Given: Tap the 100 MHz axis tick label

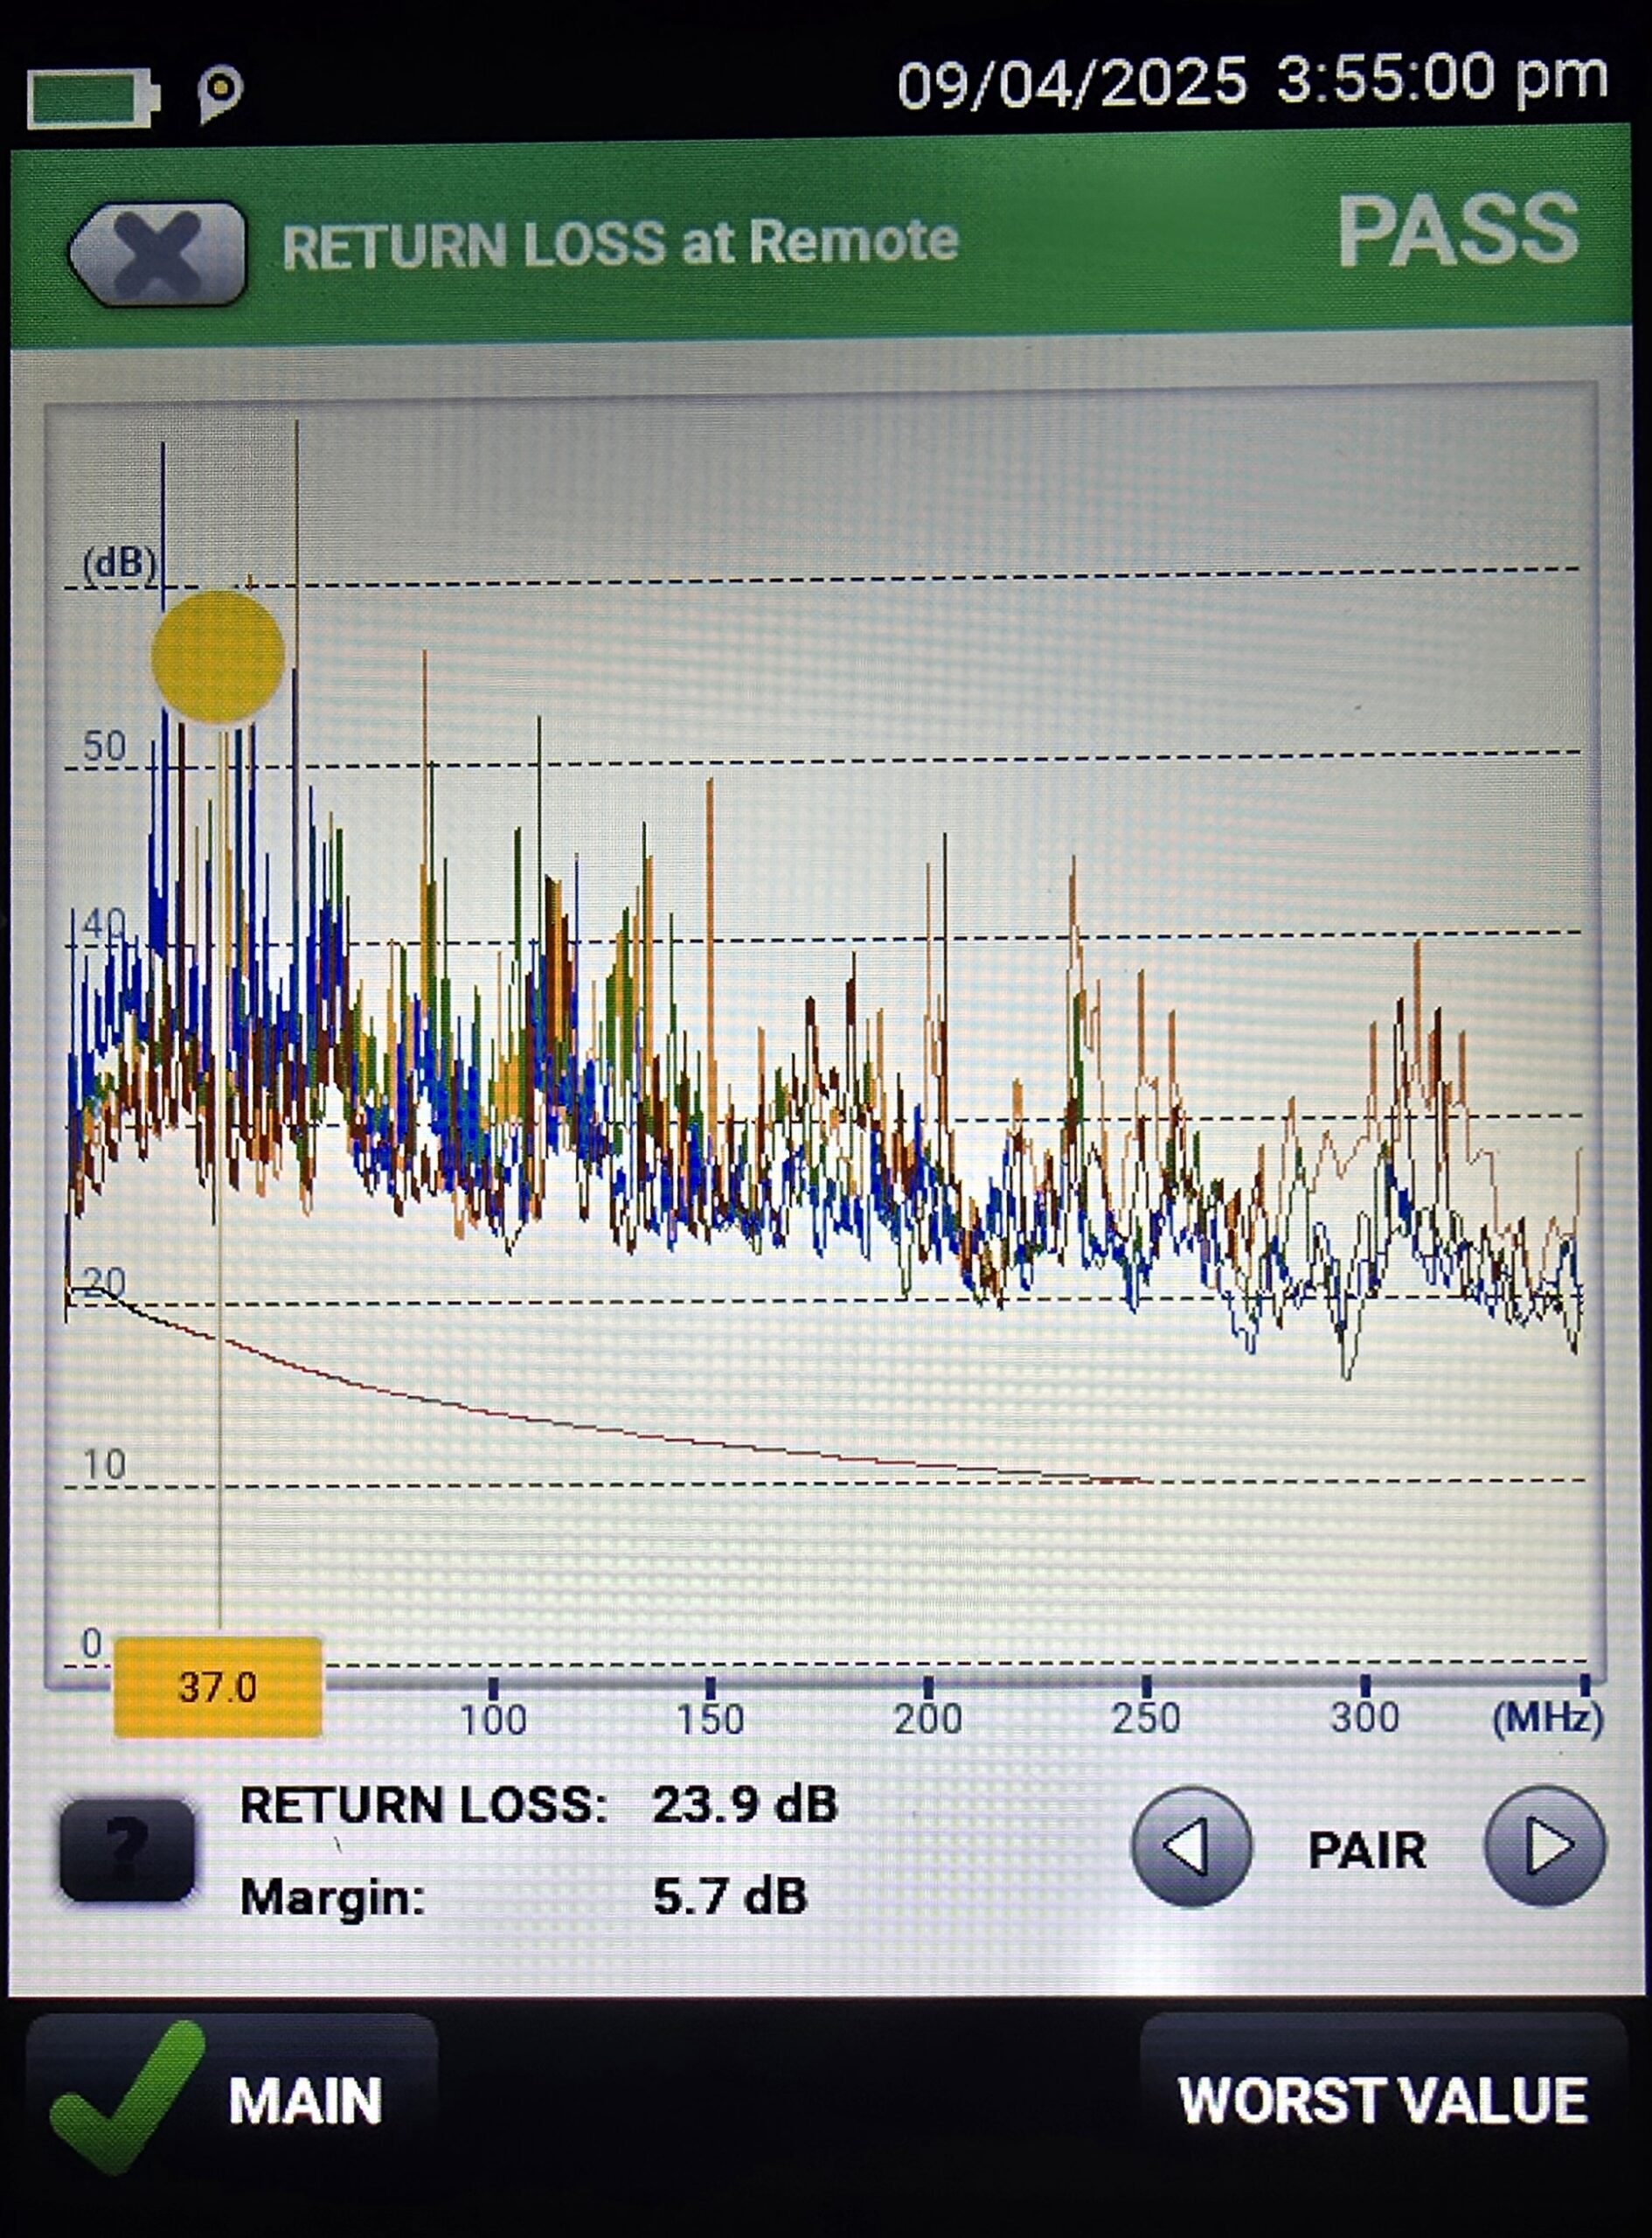Looking at the screenshot, I should click(x=492, y=1719).
